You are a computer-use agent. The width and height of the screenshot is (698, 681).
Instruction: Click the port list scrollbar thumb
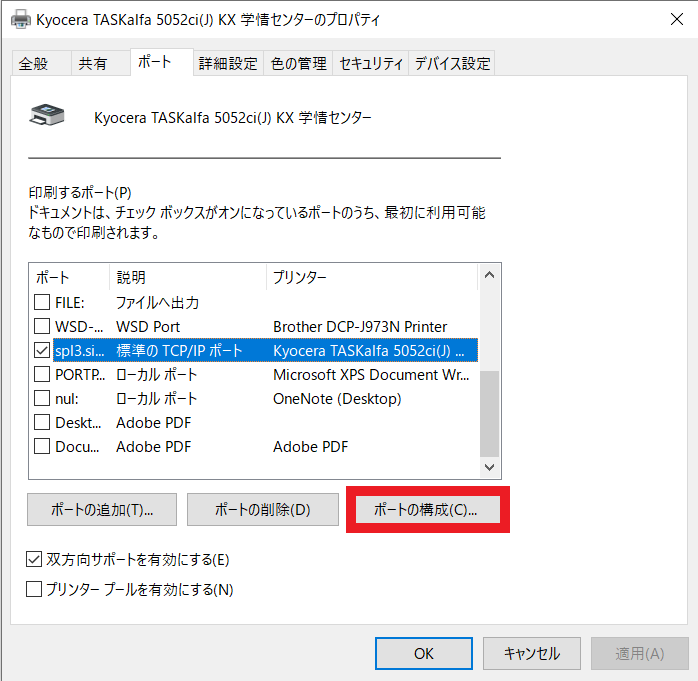tap(489, 414)
